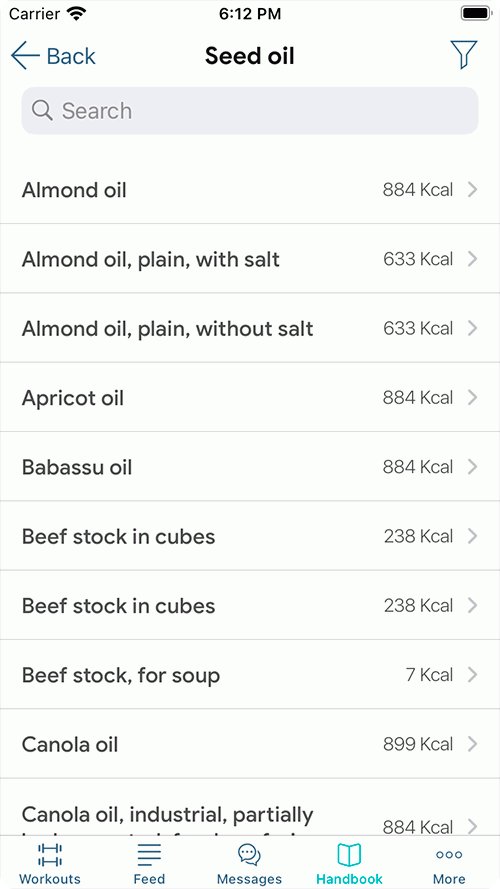Open Messages chat bubble icon

point(249,854)
